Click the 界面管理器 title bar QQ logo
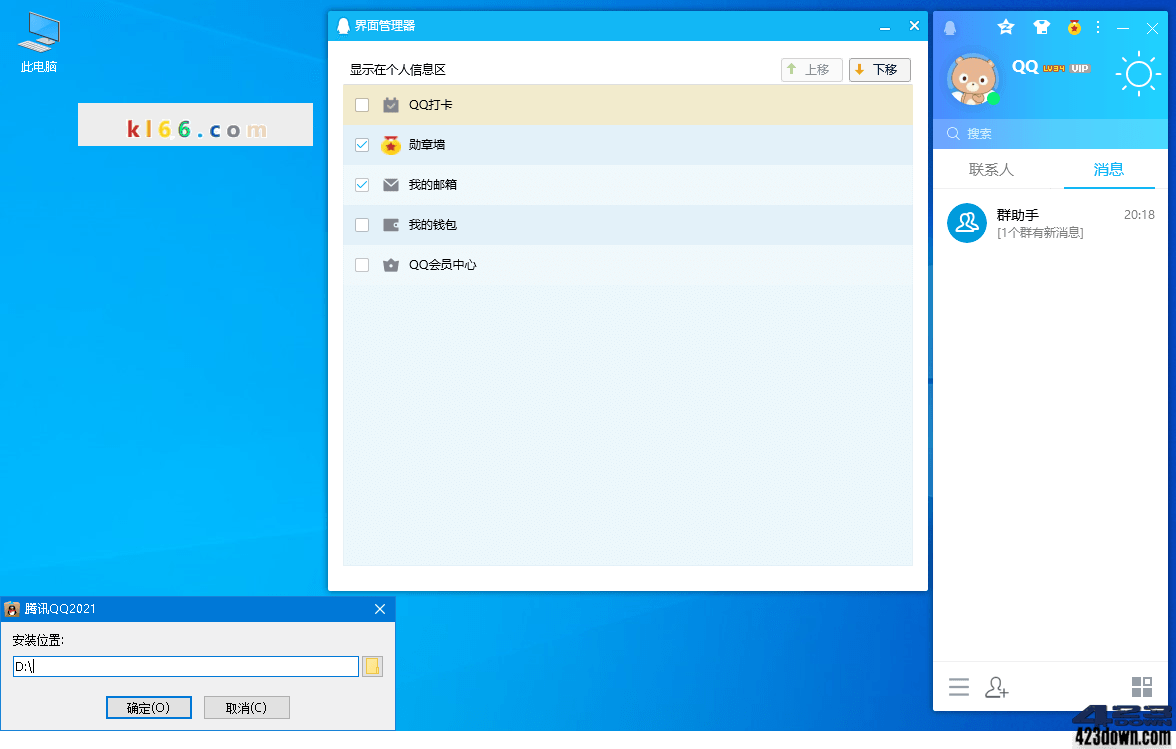The height and width of the screenshot is (749, 1176). pos(343,25)
